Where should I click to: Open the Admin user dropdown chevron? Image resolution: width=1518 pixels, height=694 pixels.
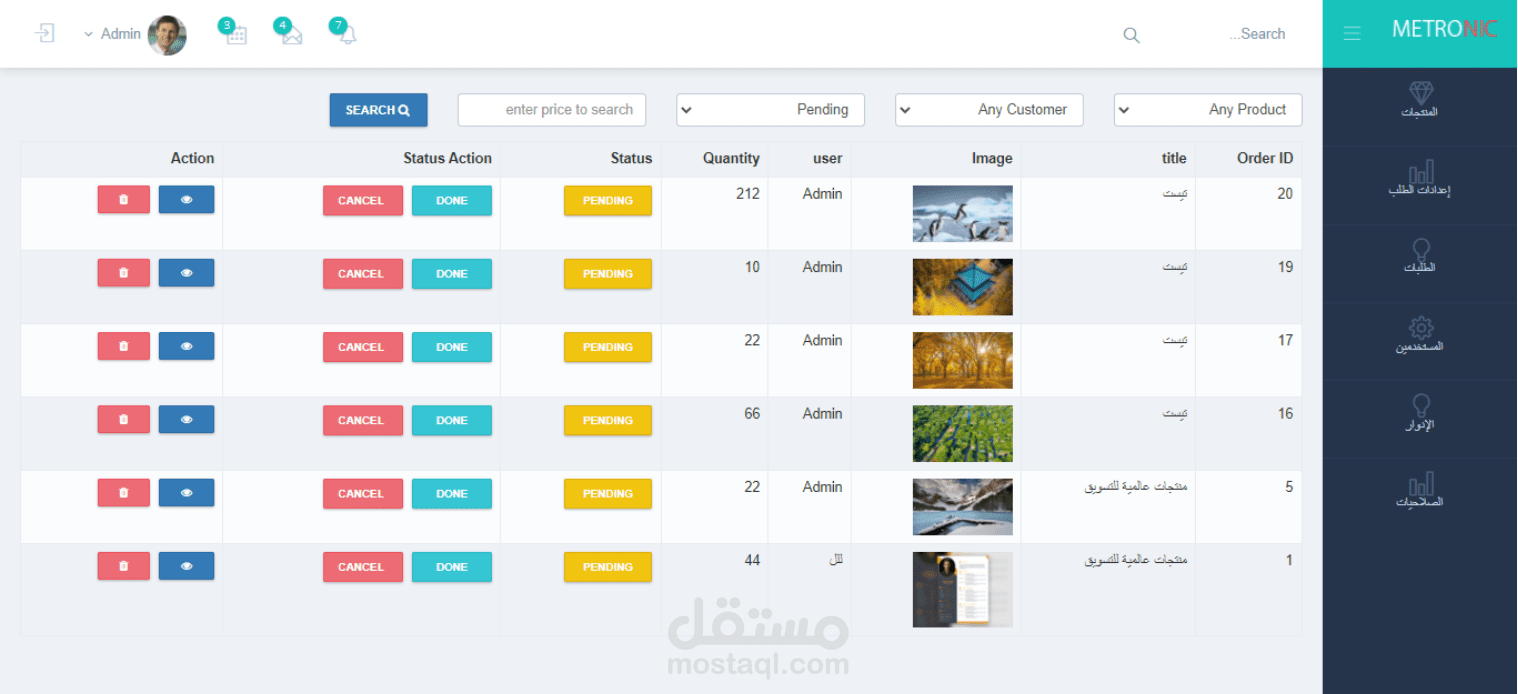click(87, 34)
